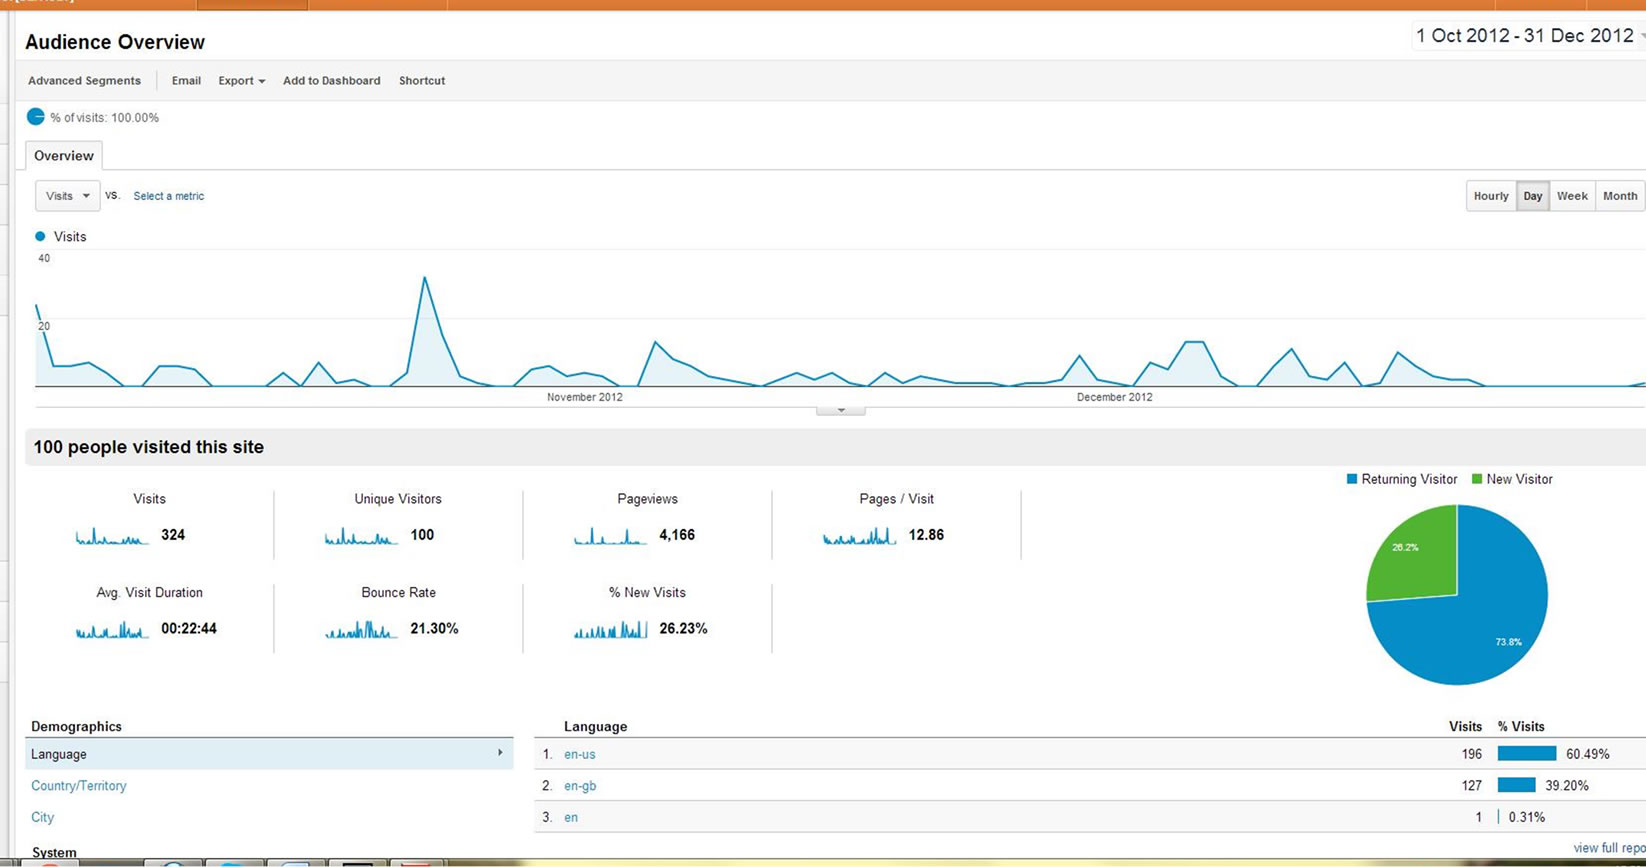Collapse chart using the small arrow handle
The image size is (1646, 867).
[x=840, y=410]
